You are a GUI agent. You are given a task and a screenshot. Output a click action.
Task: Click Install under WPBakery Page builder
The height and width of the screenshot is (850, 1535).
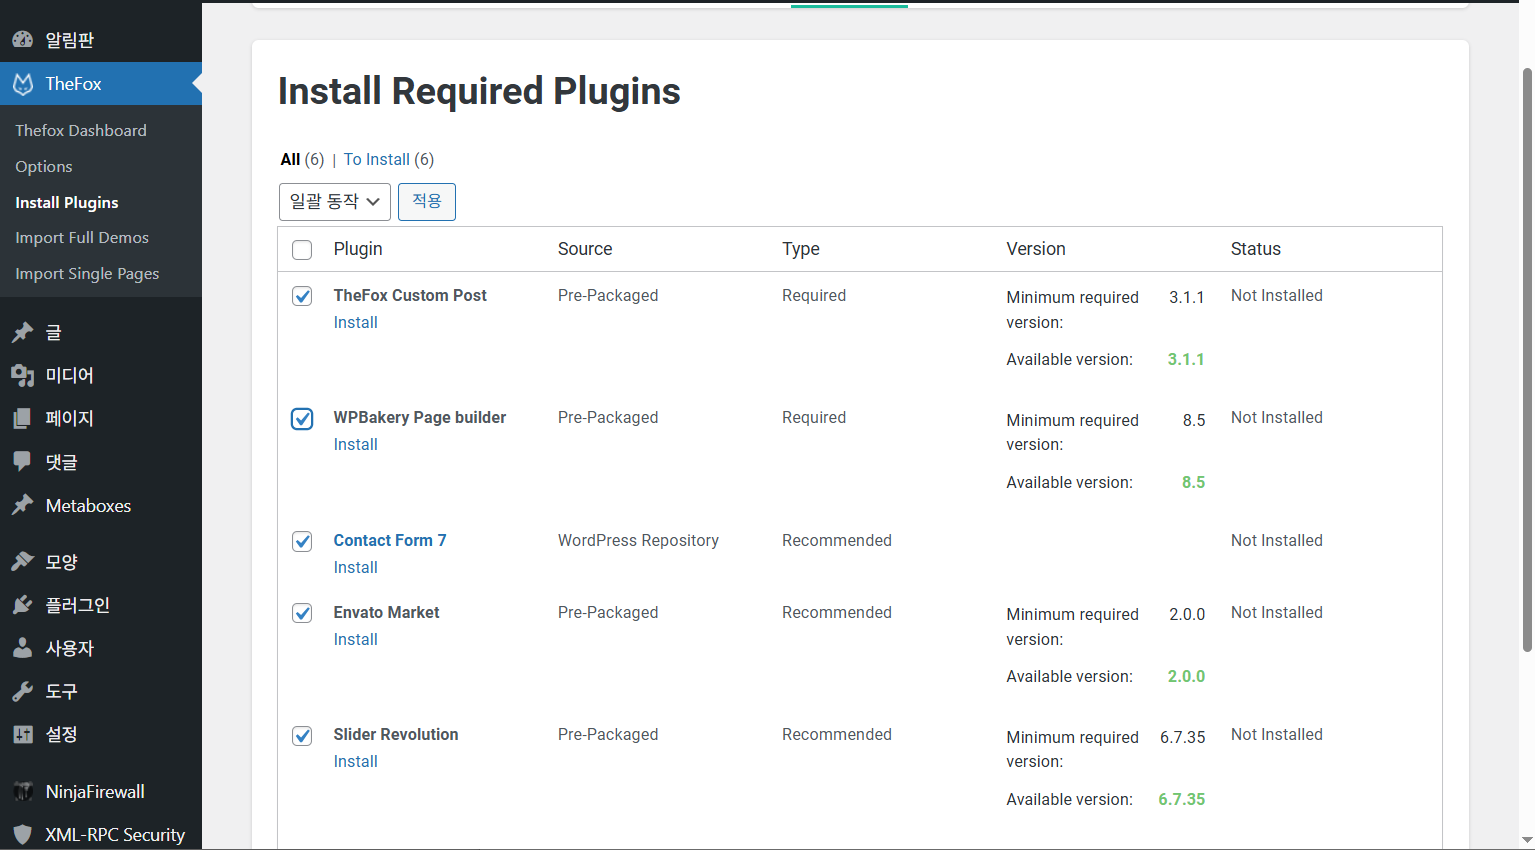coord(356,444)
